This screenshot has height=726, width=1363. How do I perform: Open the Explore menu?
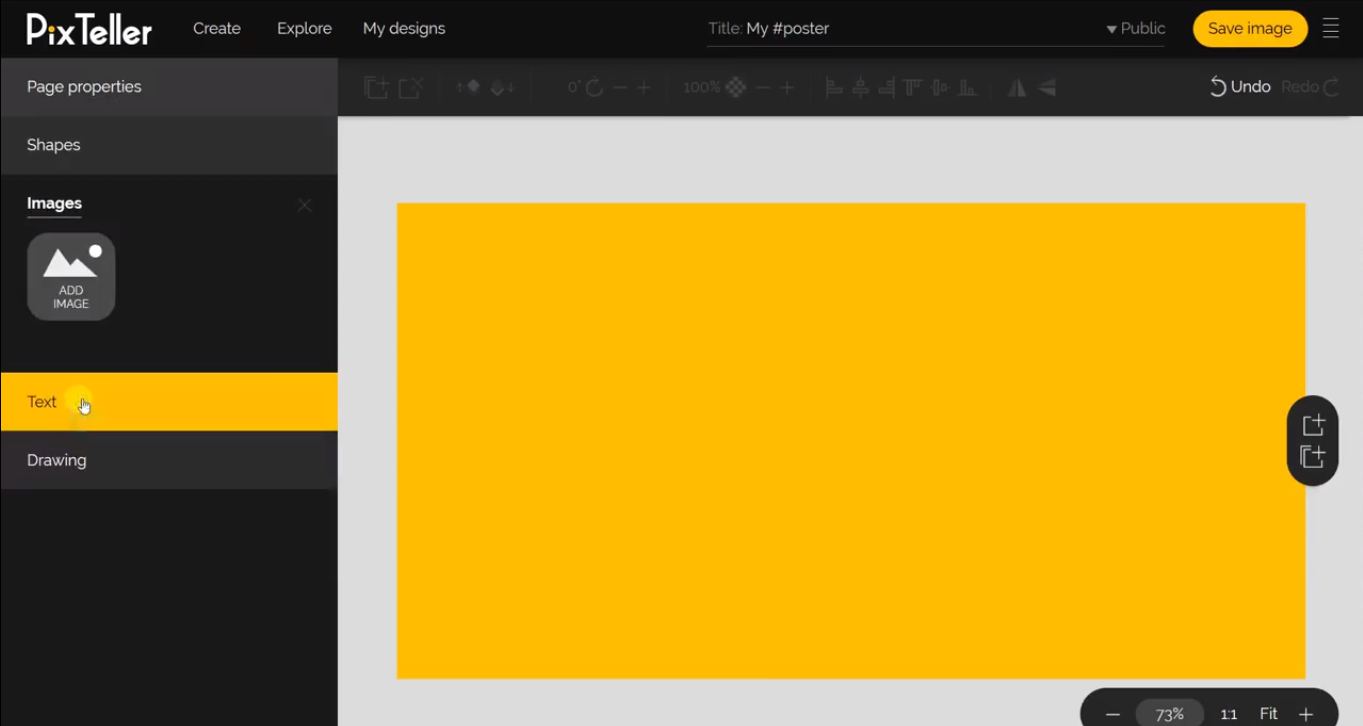[x=304, y=29]
